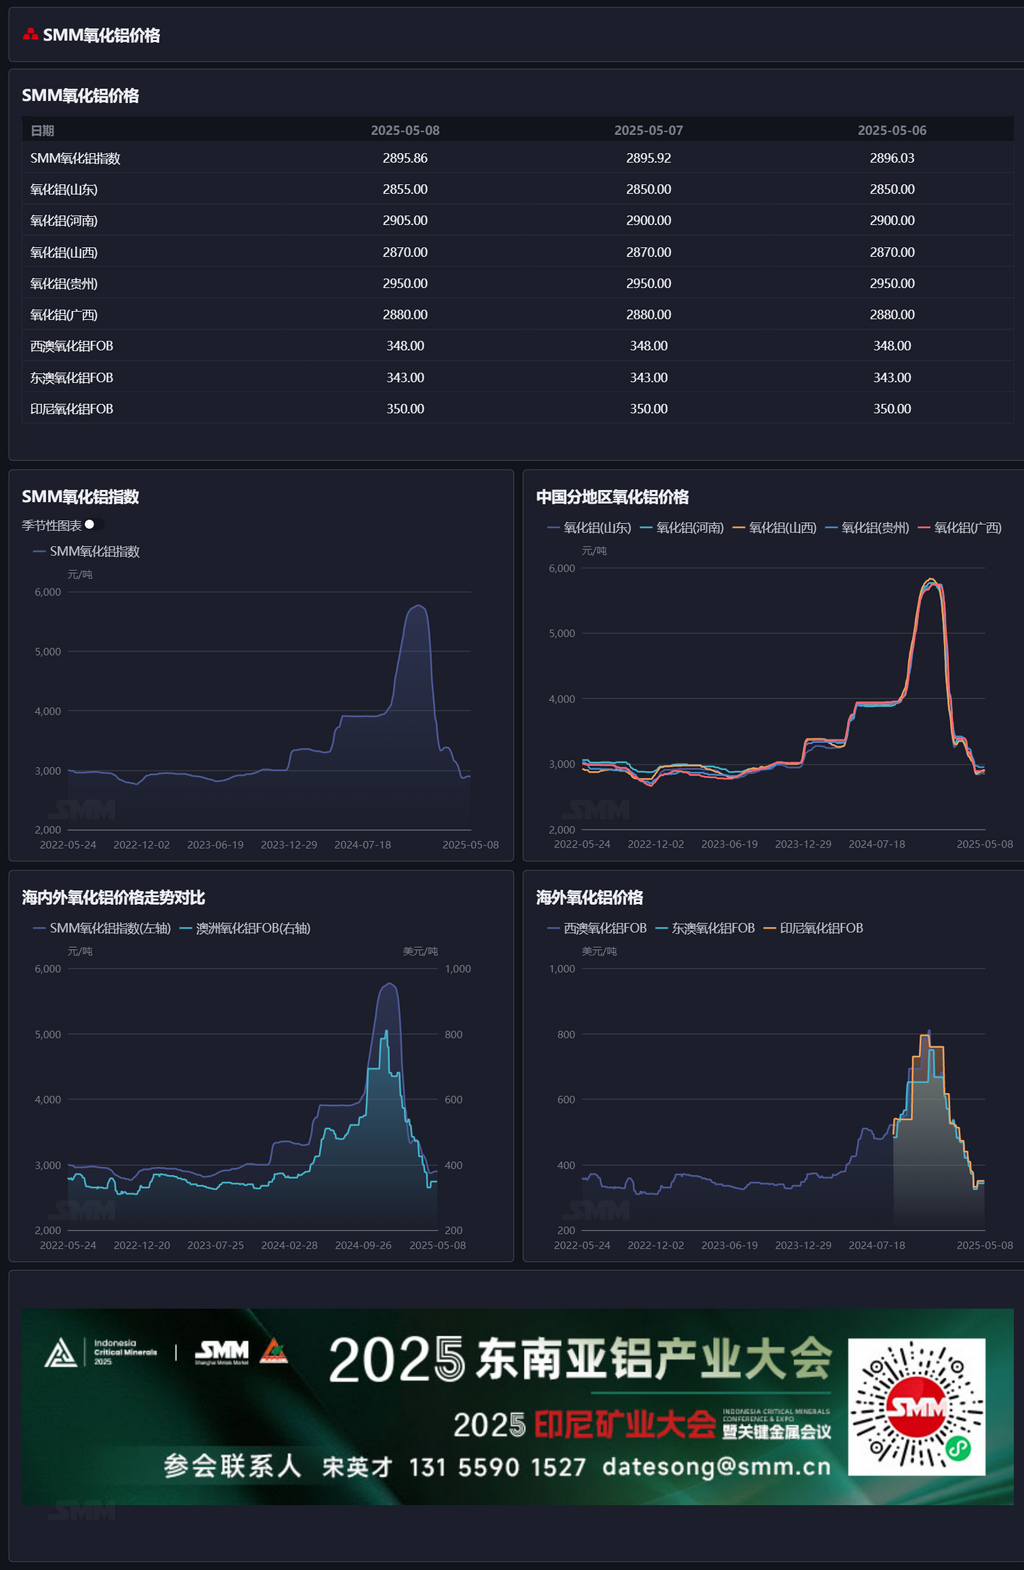Click the 氧化铝(山西) row label in table
Image resolution: width=1024 pixels, height=1570 pixels.
64,253
